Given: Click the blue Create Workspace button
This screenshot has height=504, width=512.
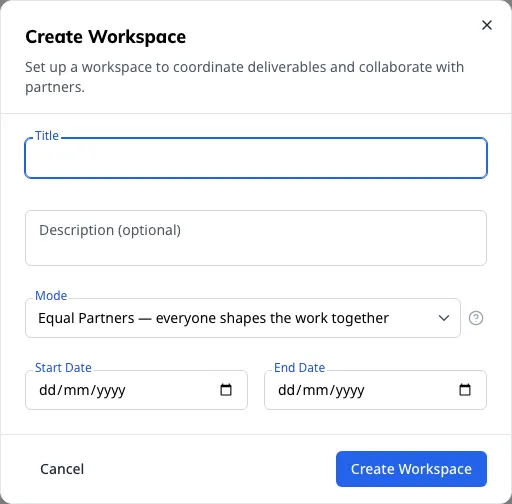Looking at the screenshot, I should [x=411, y=469].
